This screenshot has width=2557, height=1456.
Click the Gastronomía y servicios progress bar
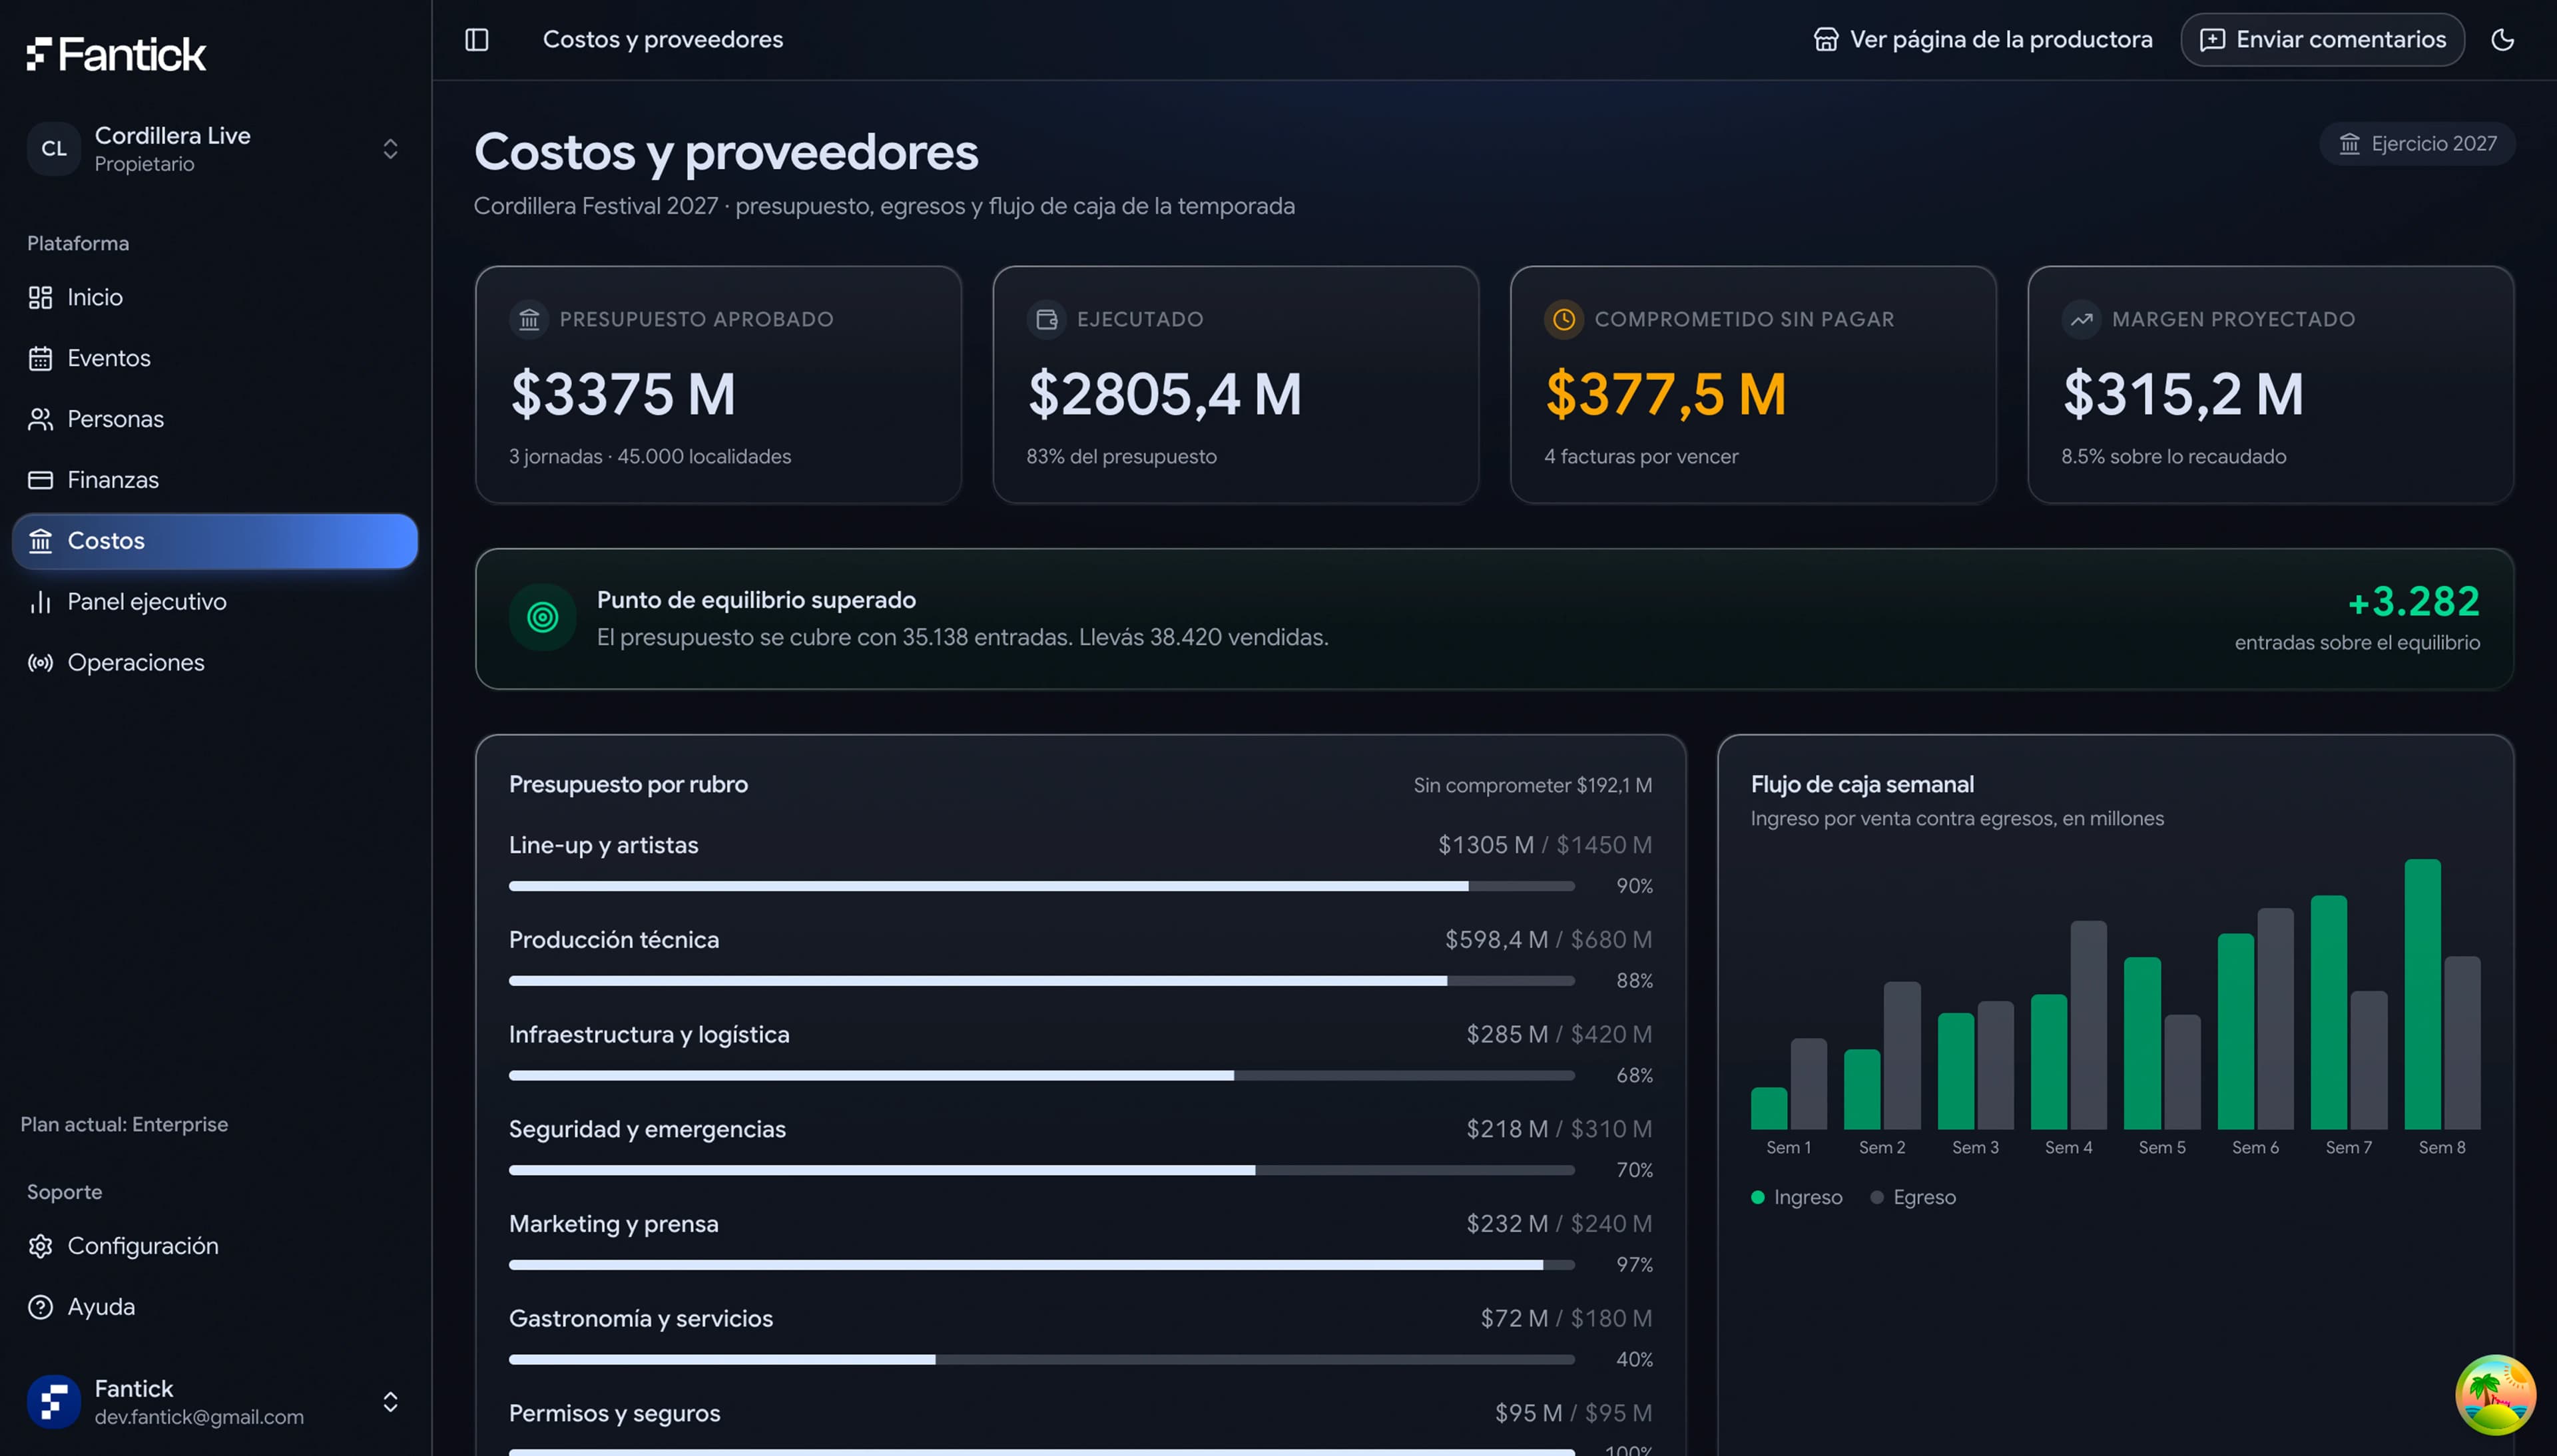click(1042, 1360)
